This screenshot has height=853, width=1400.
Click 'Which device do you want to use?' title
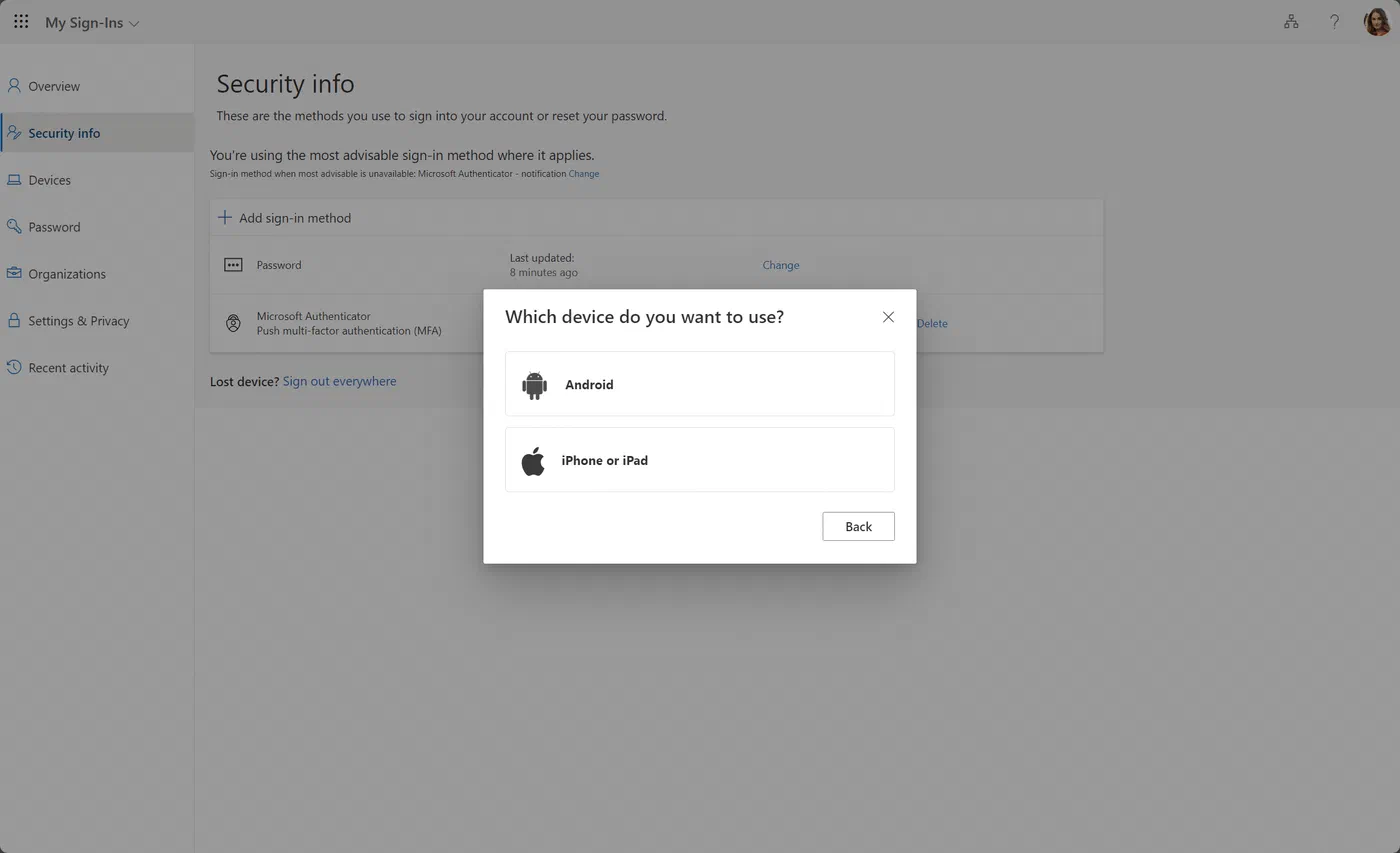644,317
